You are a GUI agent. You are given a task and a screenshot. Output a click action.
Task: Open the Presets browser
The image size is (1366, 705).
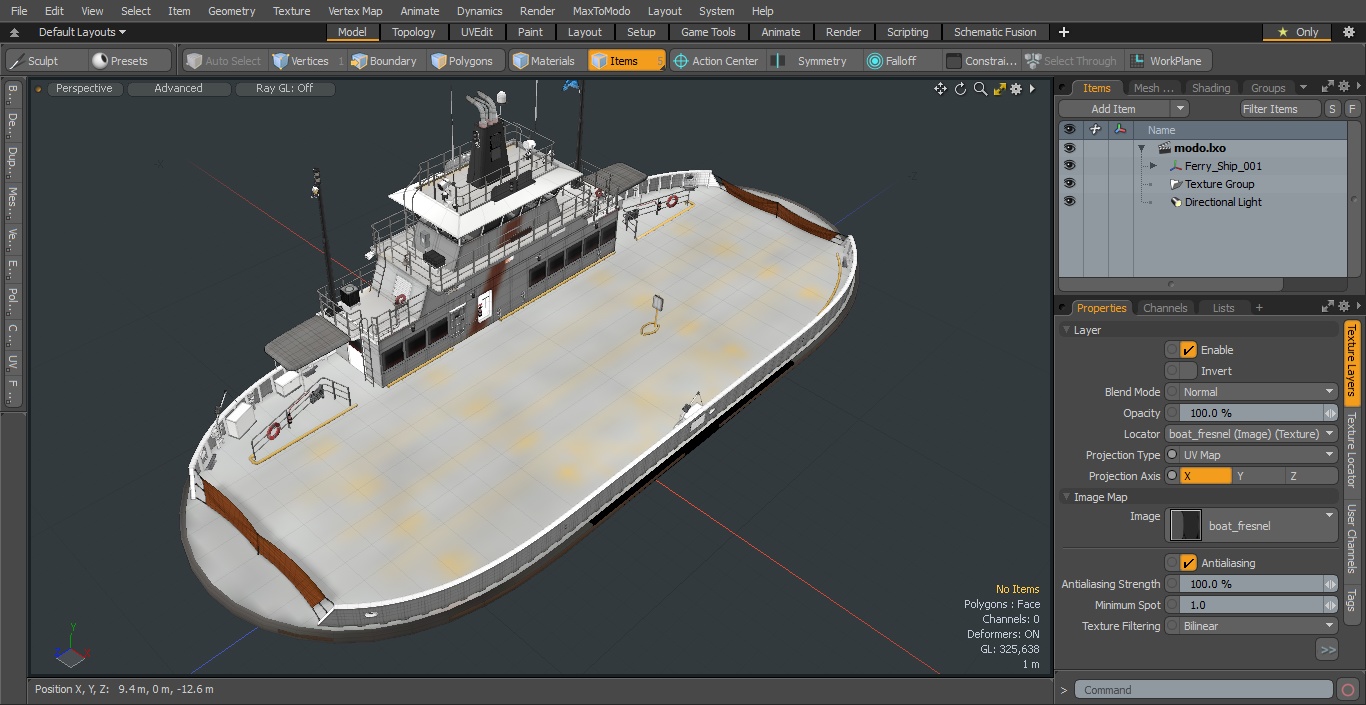click(x=130, y=61)
